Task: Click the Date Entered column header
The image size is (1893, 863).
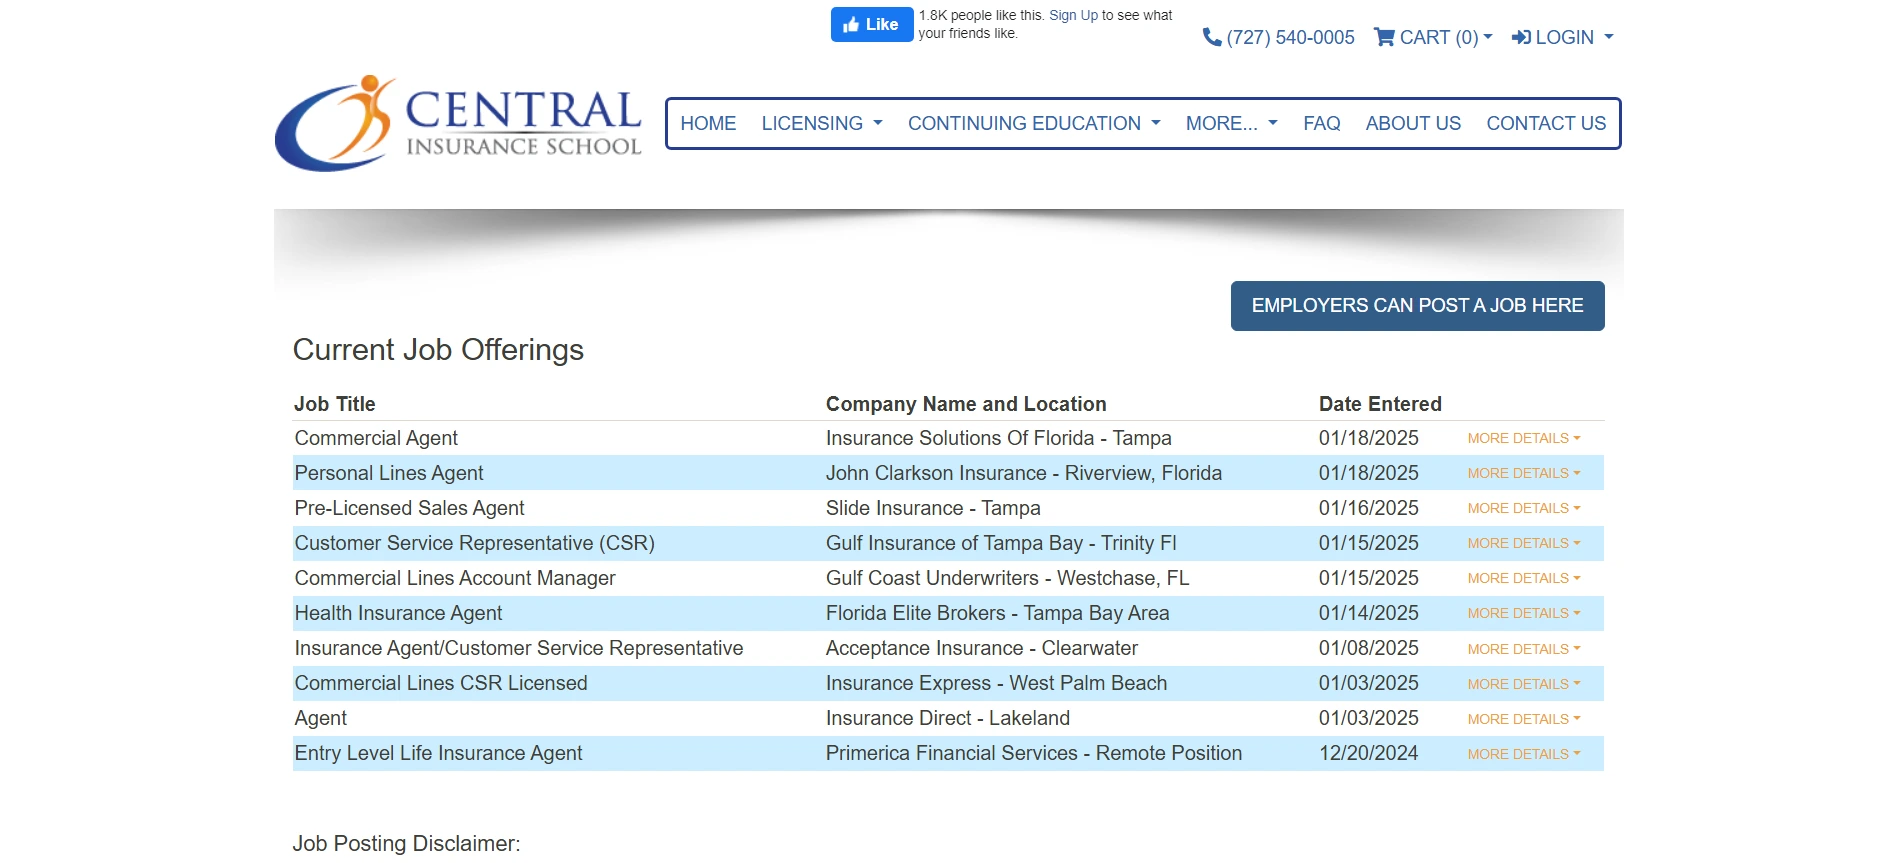Action: pyautogui.click(x=1380, y=404)
